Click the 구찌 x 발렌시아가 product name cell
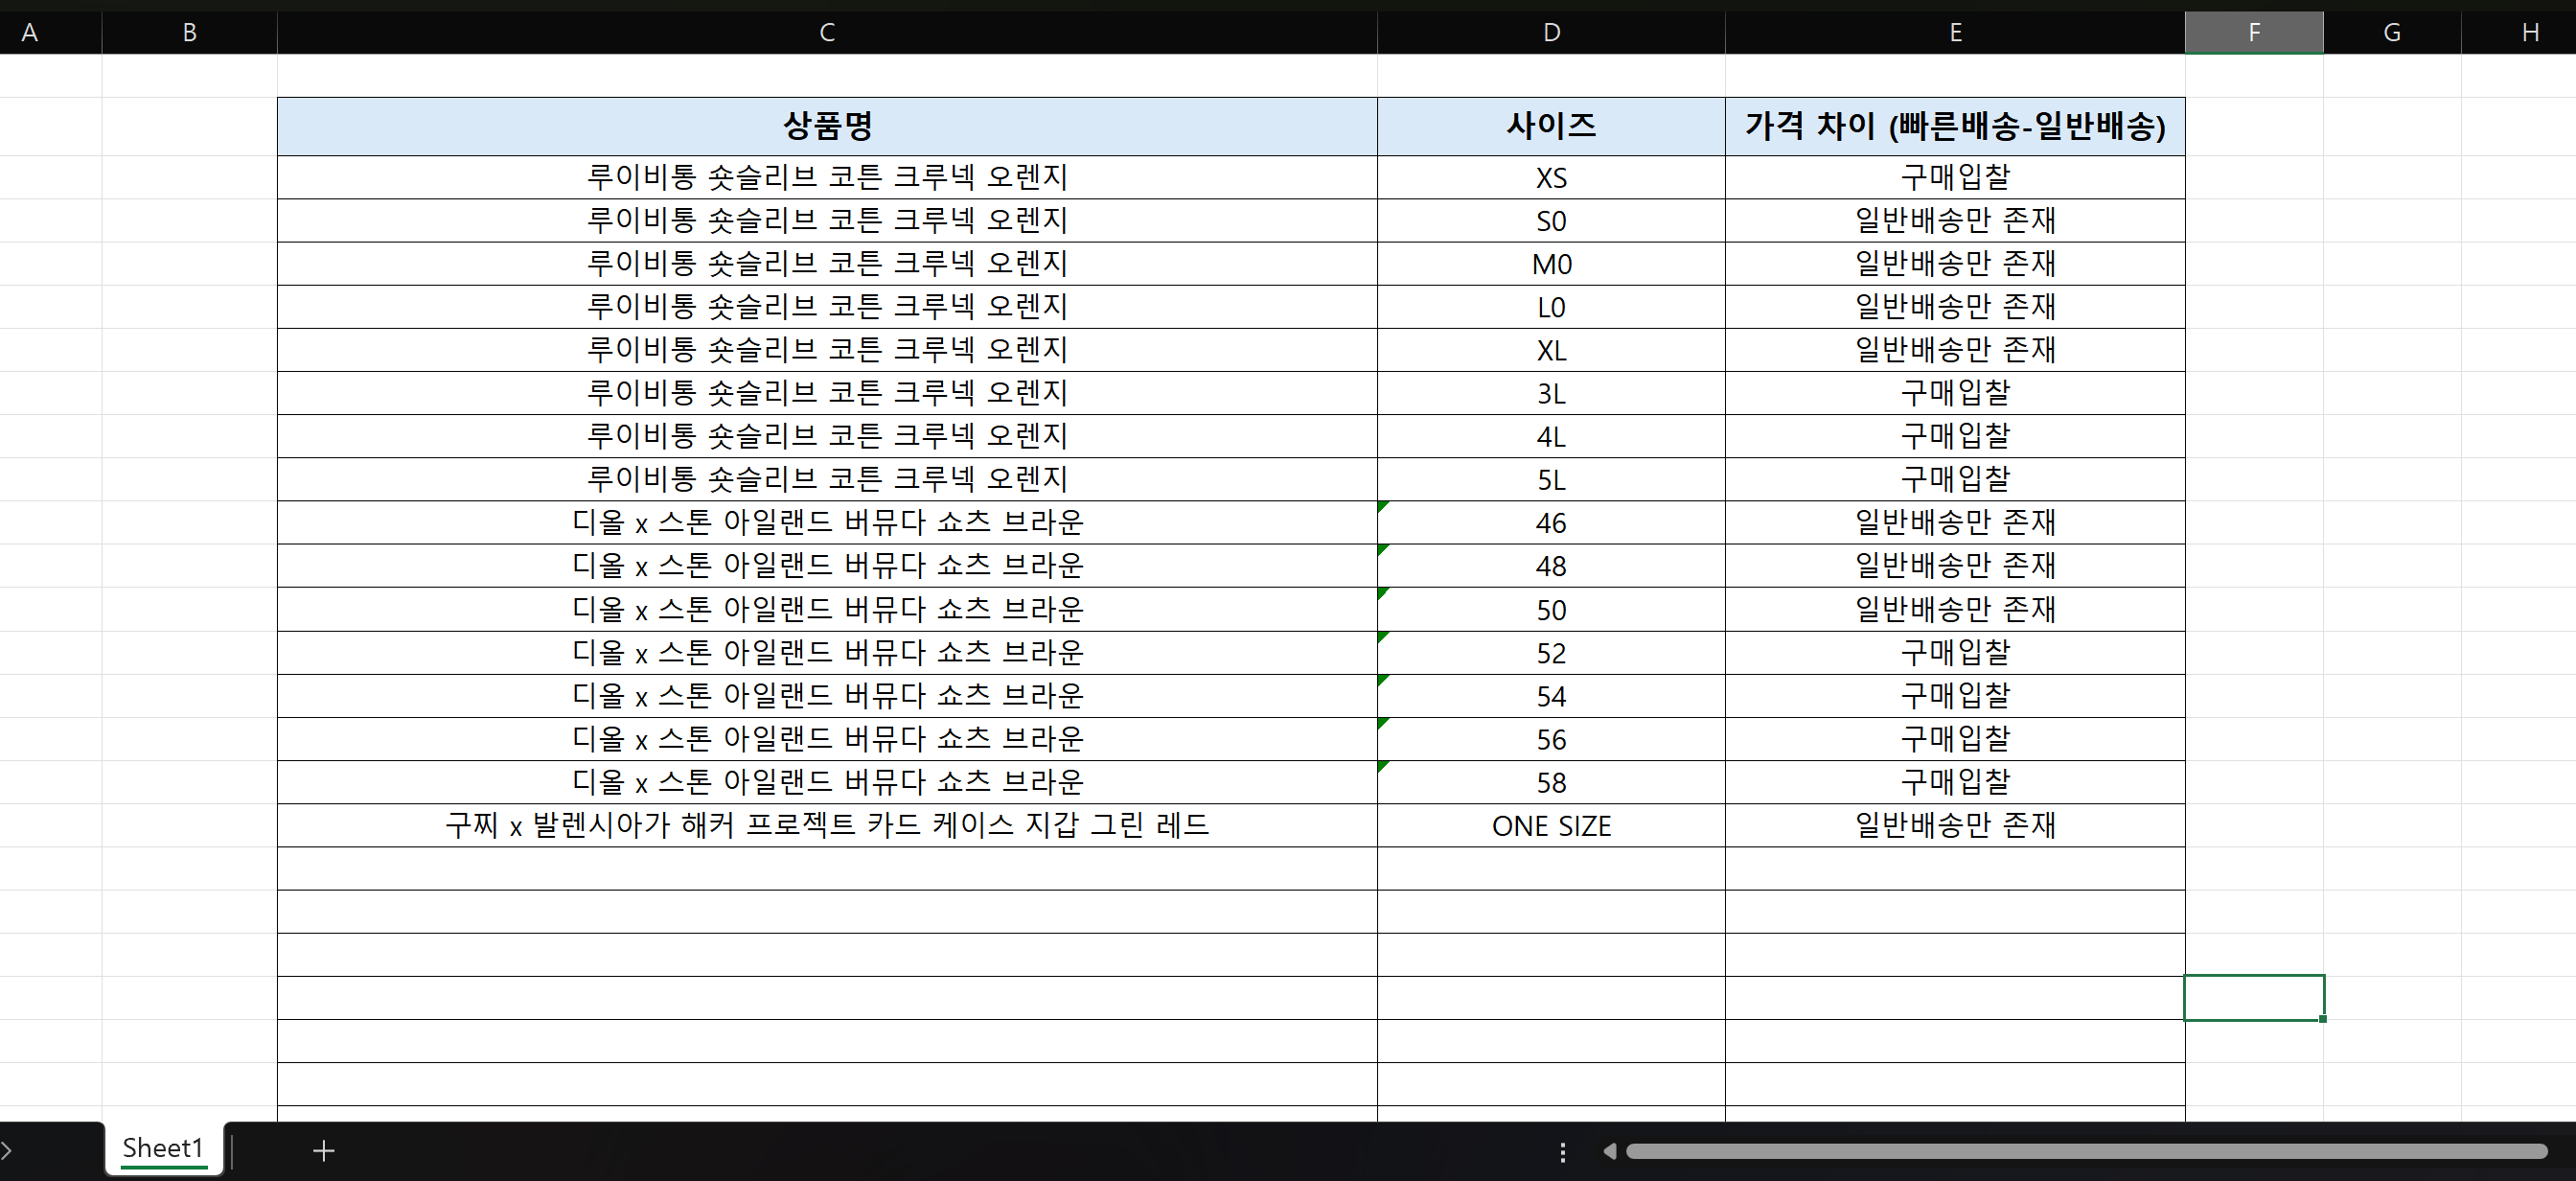Screen dimensions: 2576x1181 pyautogui.click(x=826, y=825)
